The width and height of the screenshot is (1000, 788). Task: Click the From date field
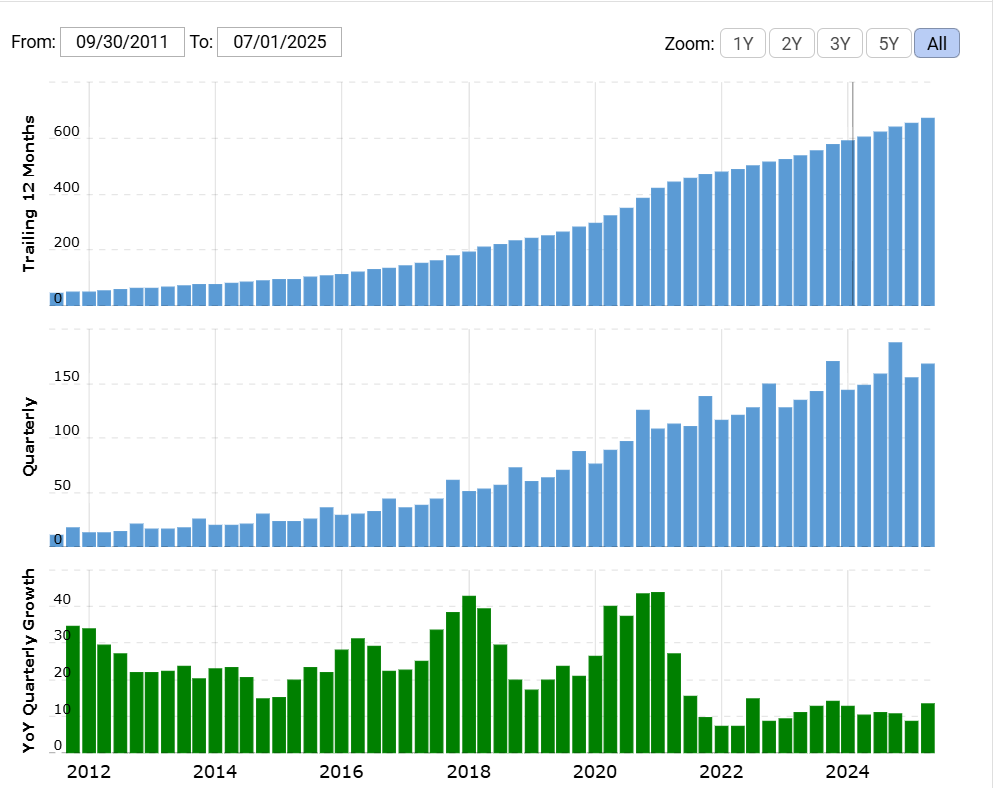tap(122, 42)
